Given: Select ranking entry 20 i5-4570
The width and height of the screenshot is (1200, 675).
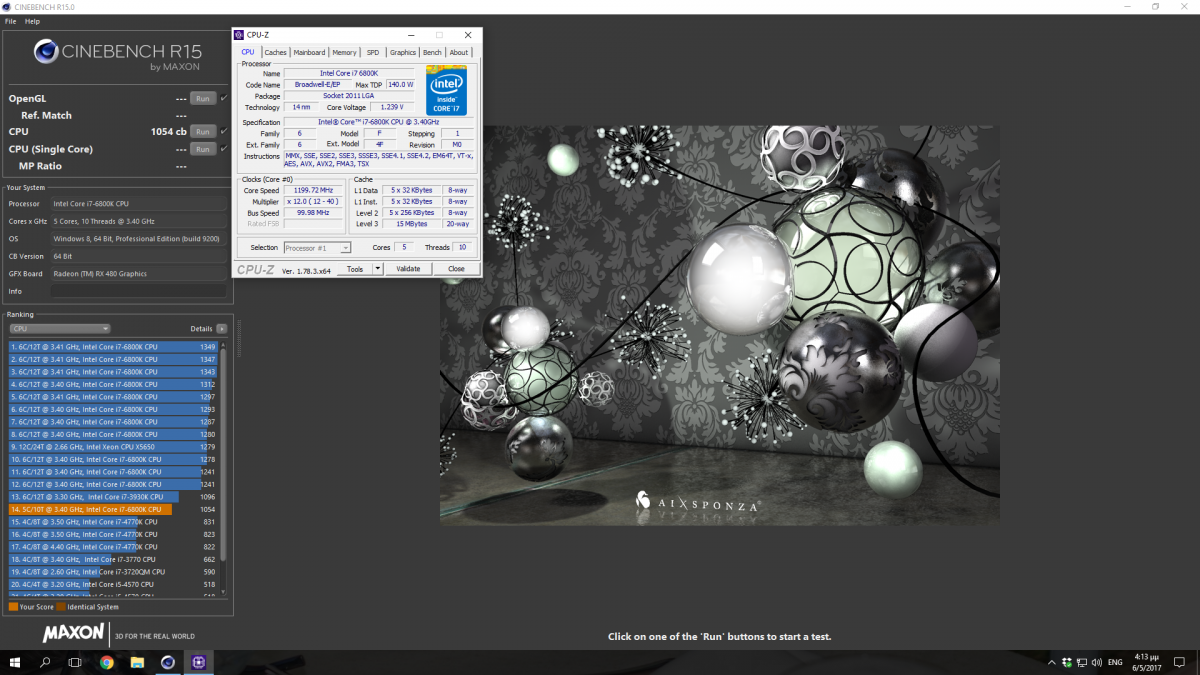Looking at the screenshot, I should [113, 584].
